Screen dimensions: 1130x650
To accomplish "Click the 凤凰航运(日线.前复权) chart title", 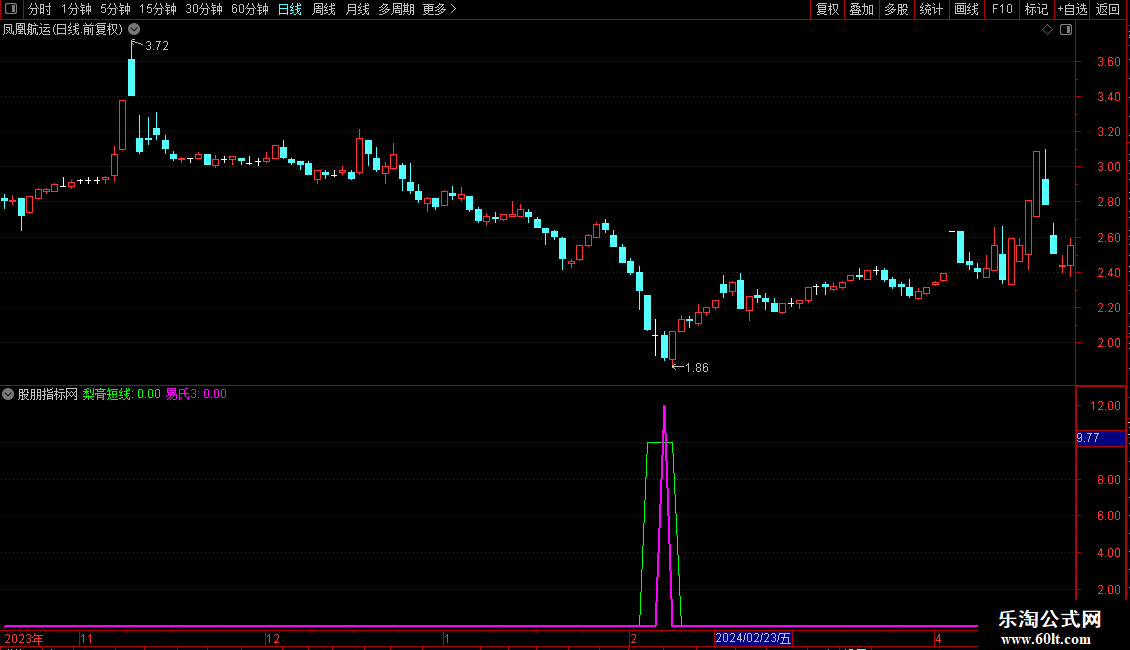I will tap(63, 30).
